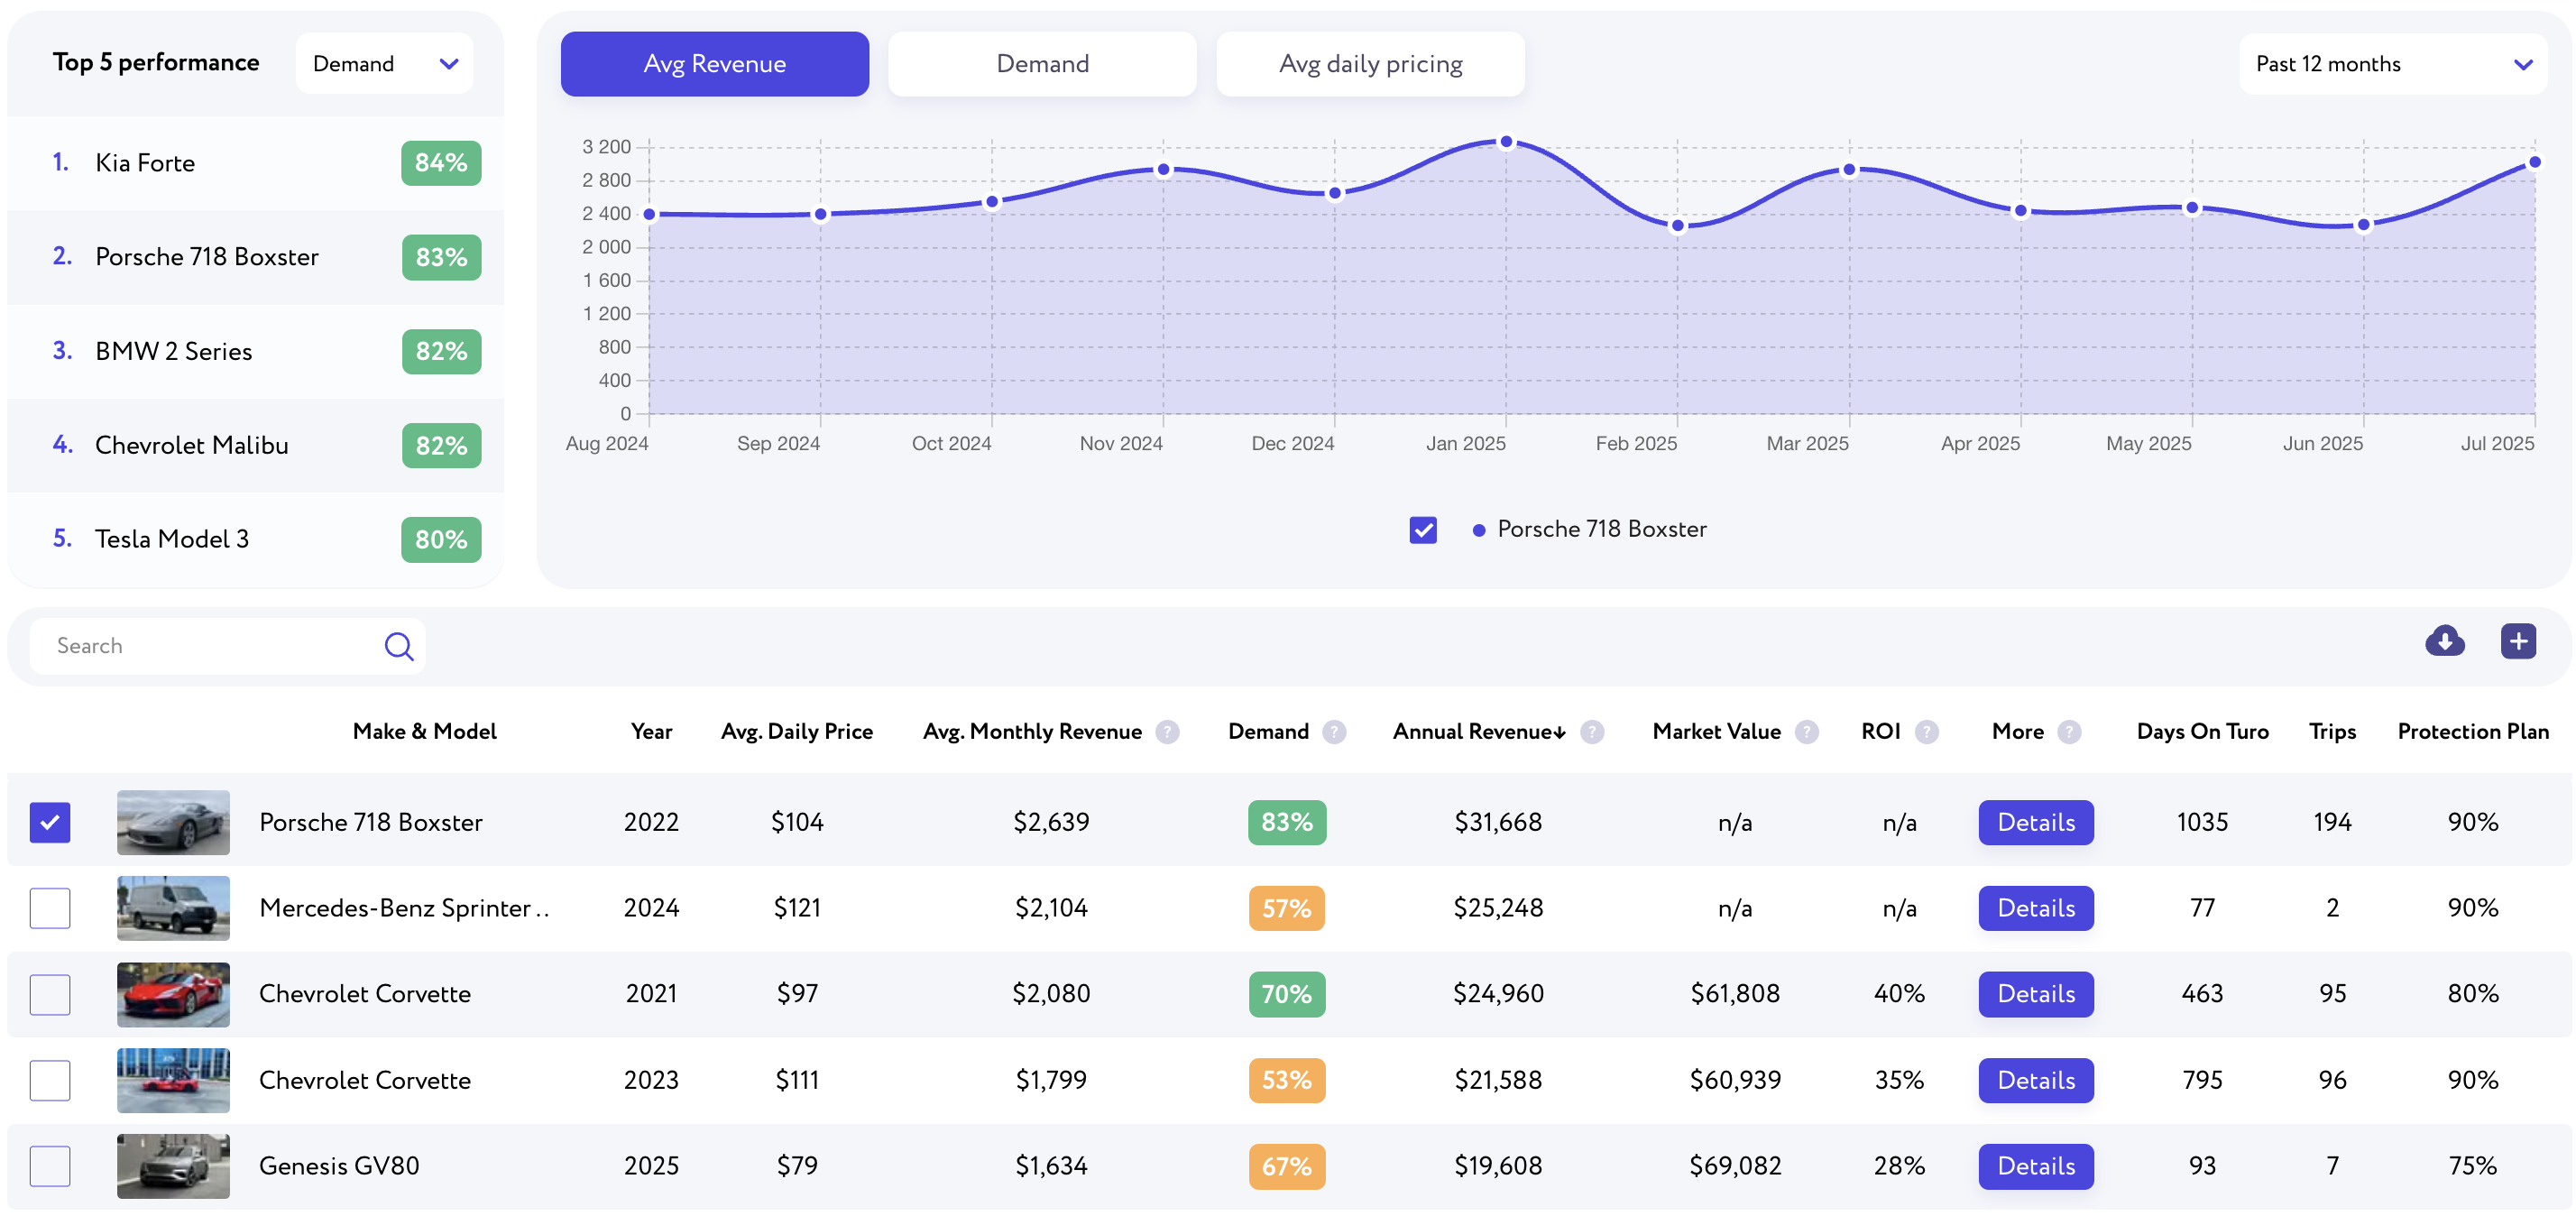2576x1216 pixels.
Task: Select BMW 2 Series in Top 5 list
Action: [255, 351]
